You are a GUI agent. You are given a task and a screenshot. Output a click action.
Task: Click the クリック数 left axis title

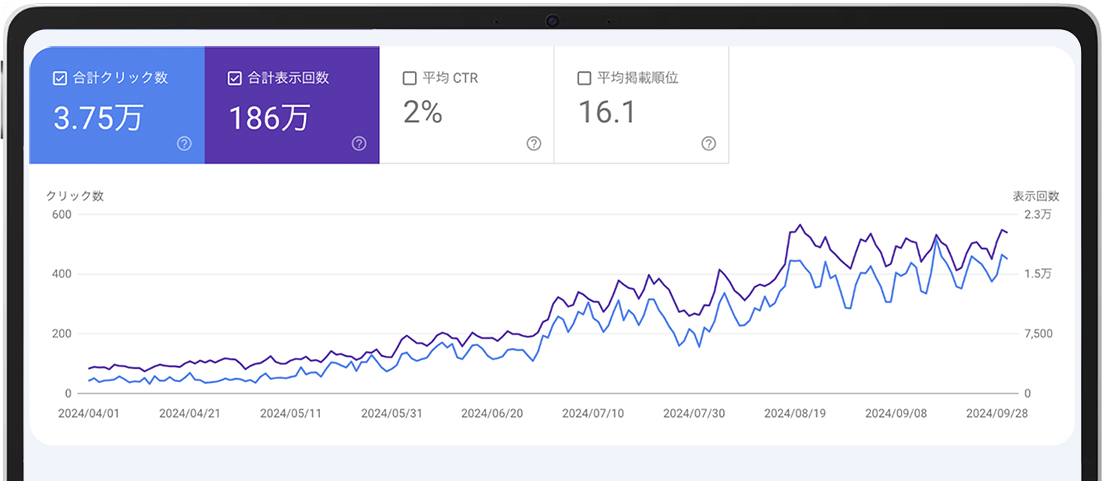click(x=75, y=196)
